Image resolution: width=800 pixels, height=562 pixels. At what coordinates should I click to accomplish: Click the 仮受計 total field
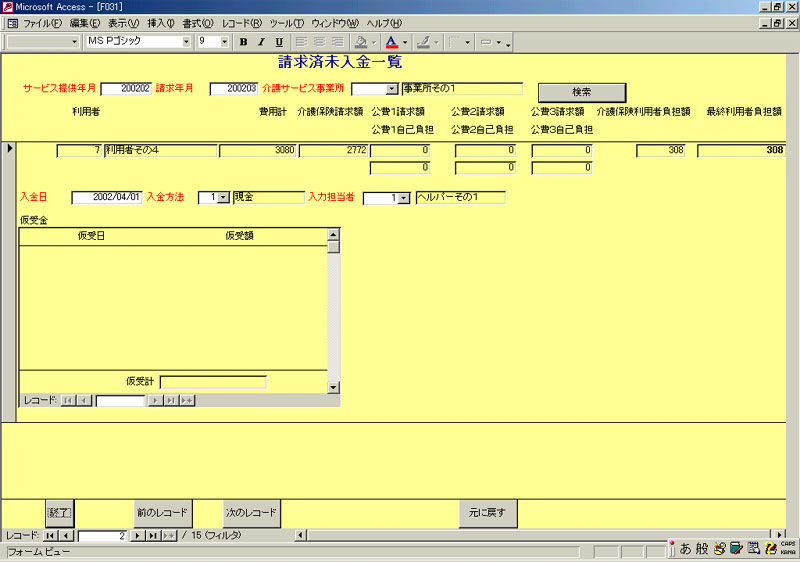point(213,382)
